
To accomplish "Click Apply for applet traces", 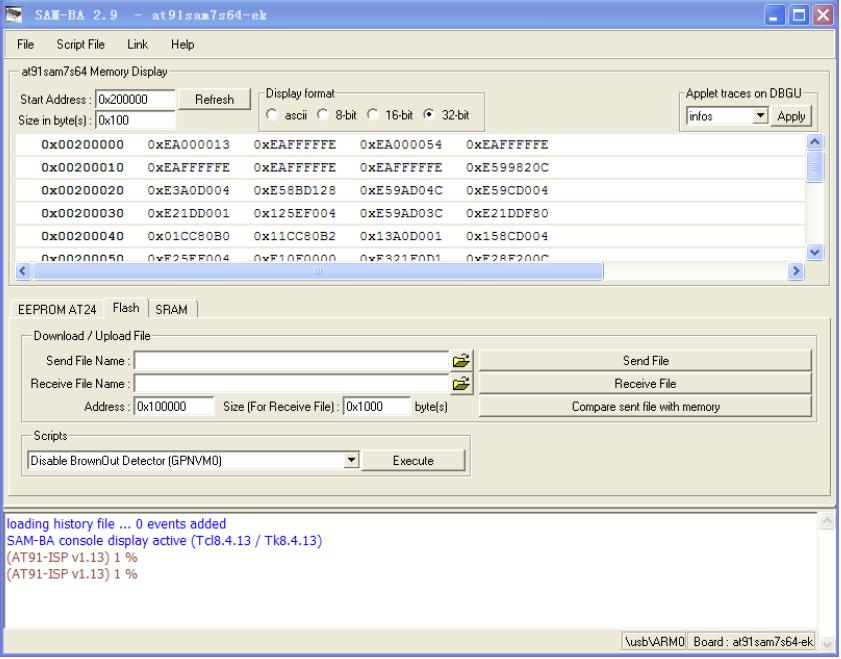I will click(791, 116).
